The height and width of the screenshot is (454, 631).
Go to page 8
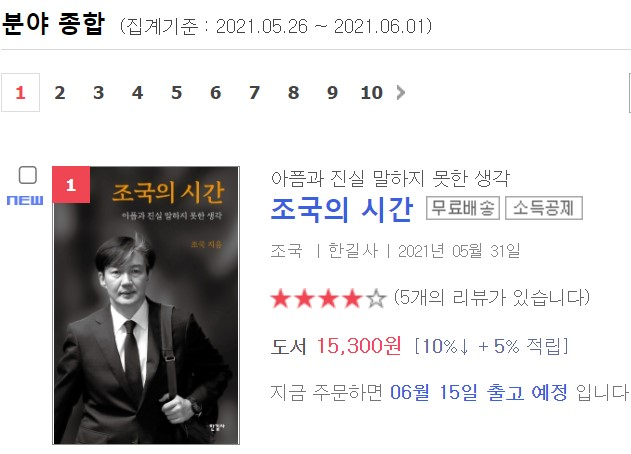click(x=293, y=93)
